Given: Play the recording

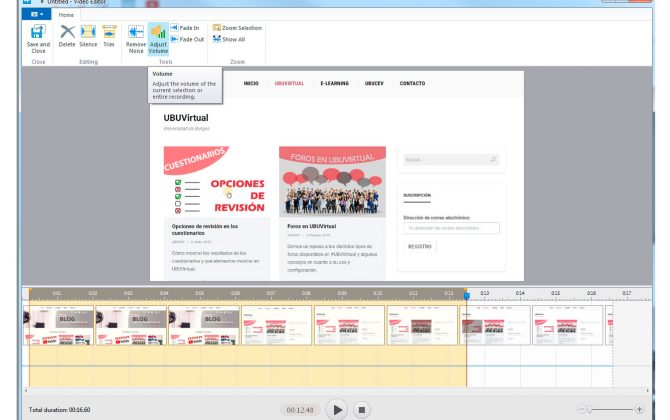Looking at the screenshot, I should click(x=337, y=410).
